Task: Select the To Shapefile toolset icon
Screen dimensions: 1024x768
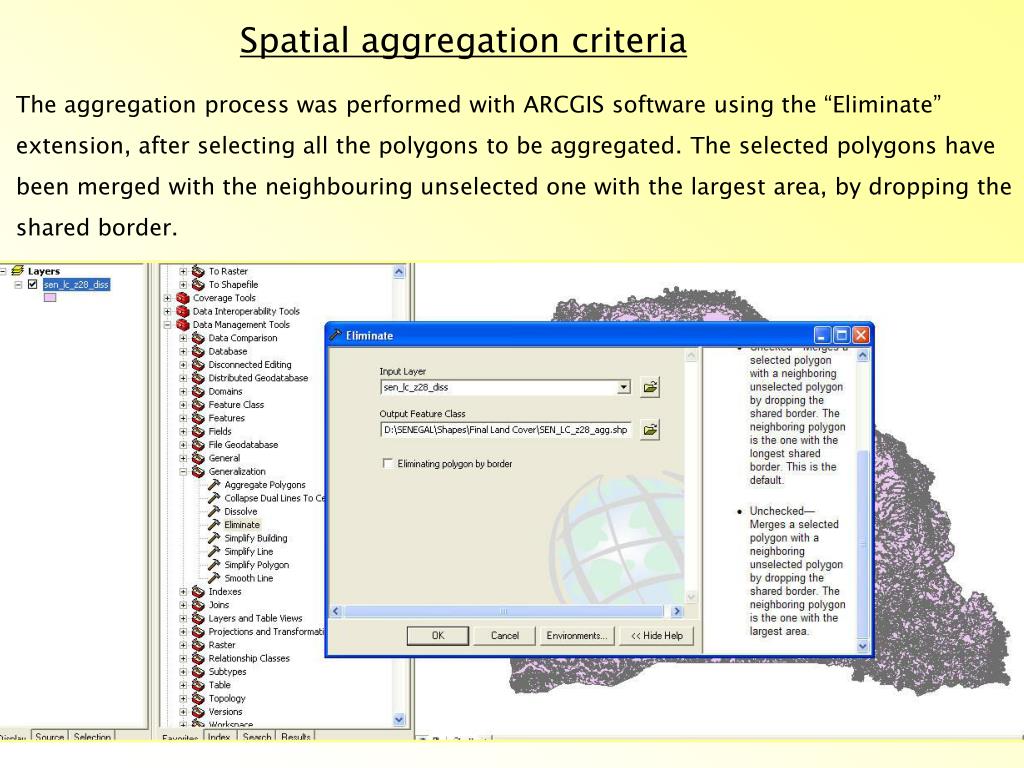Action: click(199, 284)
